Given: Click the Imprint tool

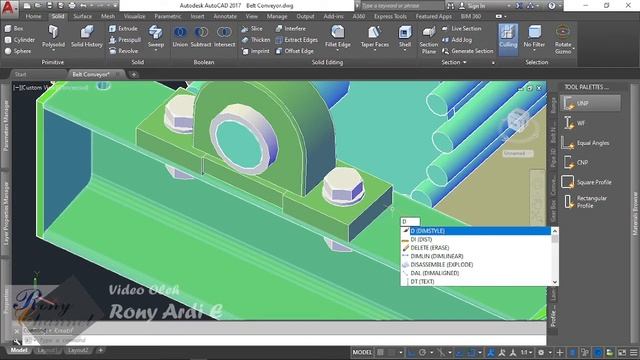Looking at the screenshot, I should coord(255,51).
